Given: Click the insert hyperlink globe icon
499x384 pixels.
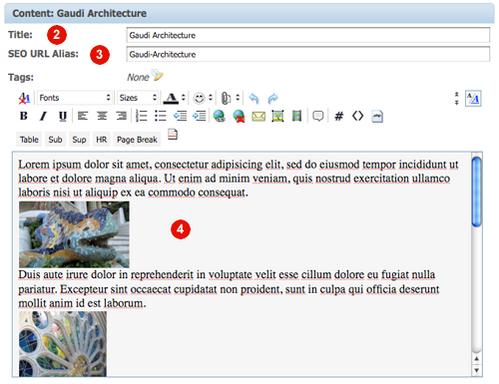Looking at the screenshot, I should (x=219, y=116).
